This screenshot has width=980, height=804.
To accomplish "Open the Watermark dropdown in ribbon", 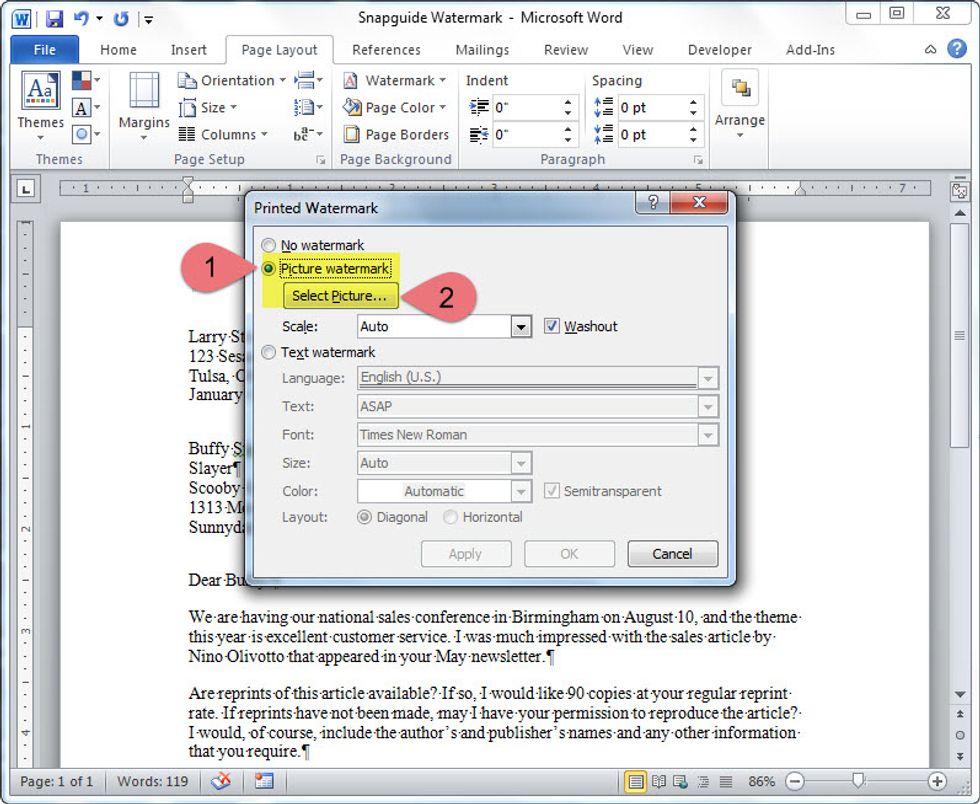I will click(399, 80).
